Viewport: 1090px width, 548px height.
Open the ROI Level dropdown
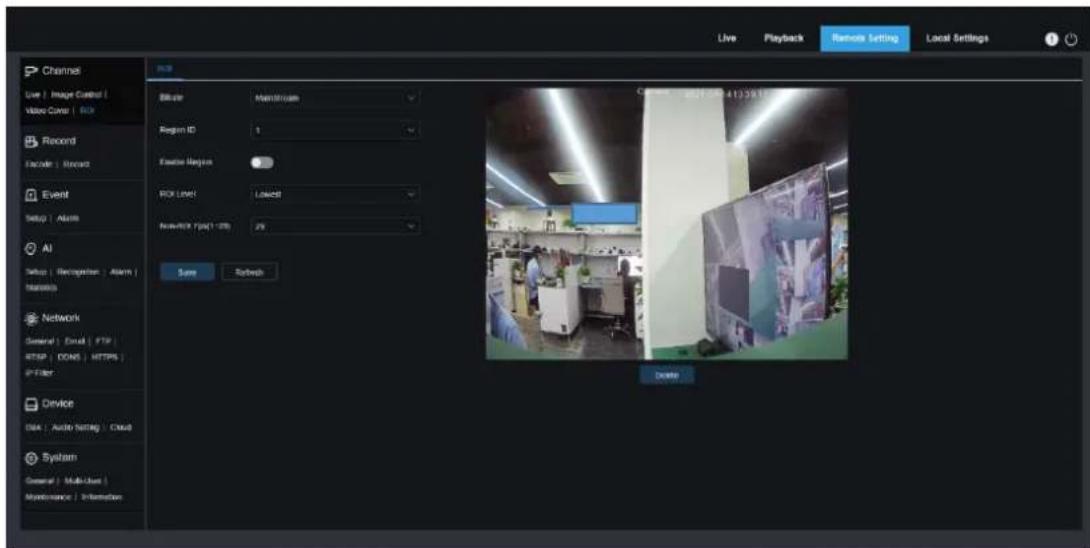[335, 194]
